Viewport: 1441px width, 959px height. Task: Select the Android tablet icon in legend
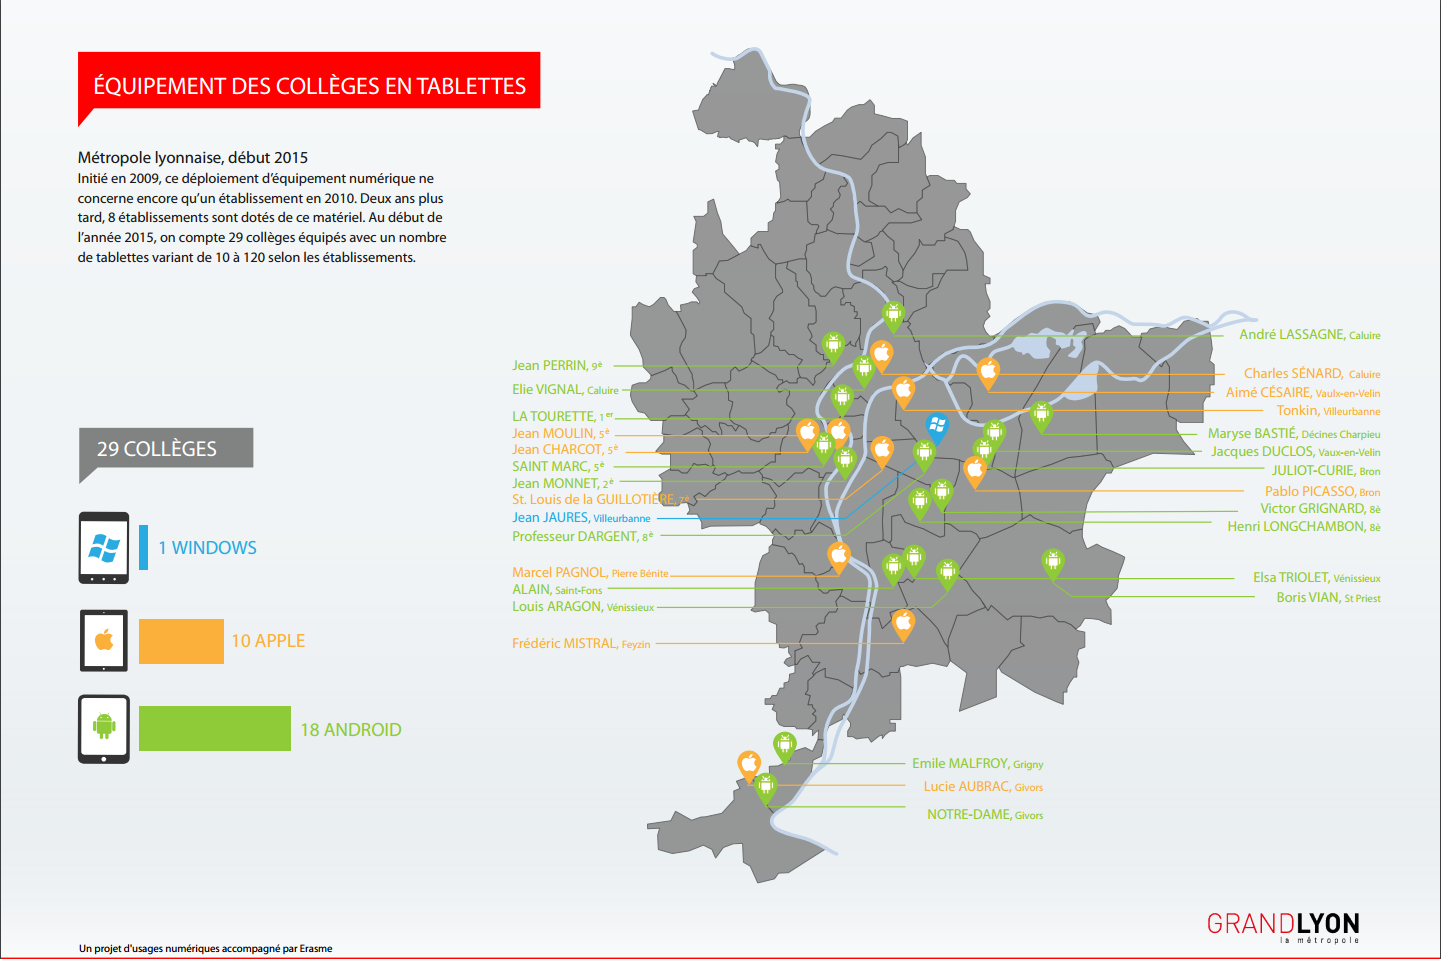(x=104, y=729)
